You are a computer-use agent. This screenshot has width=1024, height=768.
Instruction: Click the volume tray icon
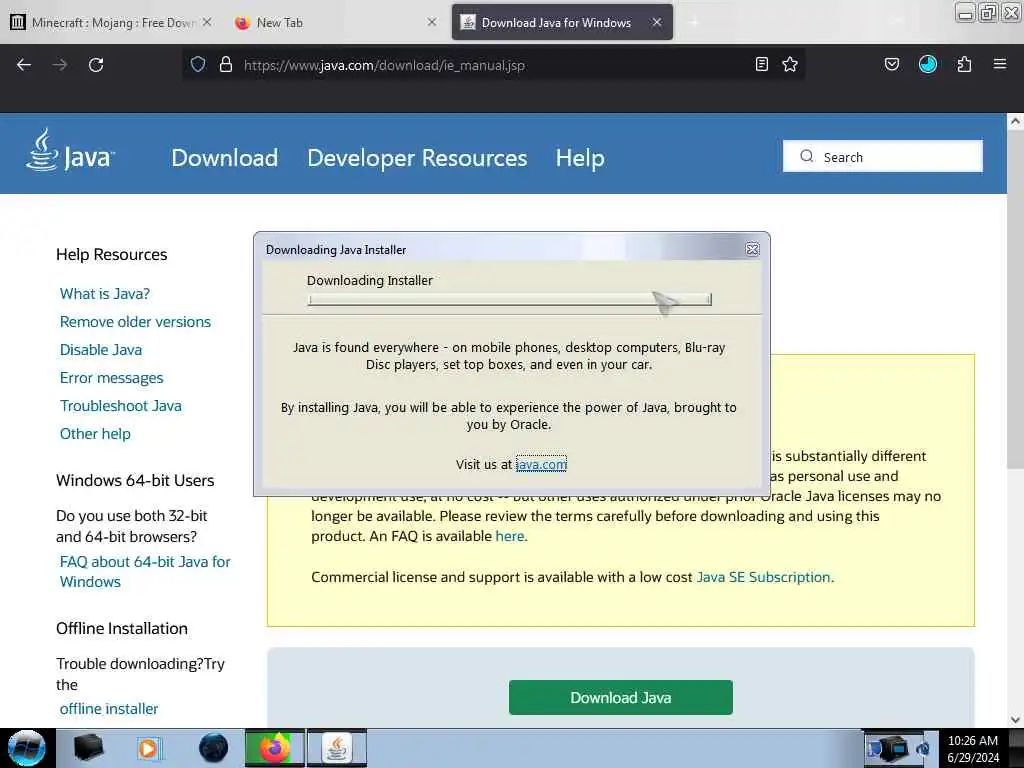923,749
